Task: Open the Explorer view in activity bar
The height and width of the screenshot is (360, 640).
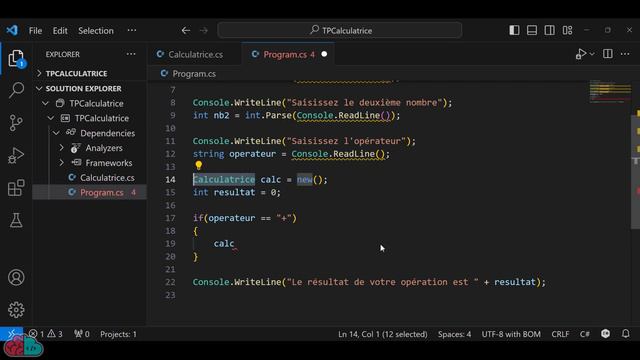Action: coord(16,58)
